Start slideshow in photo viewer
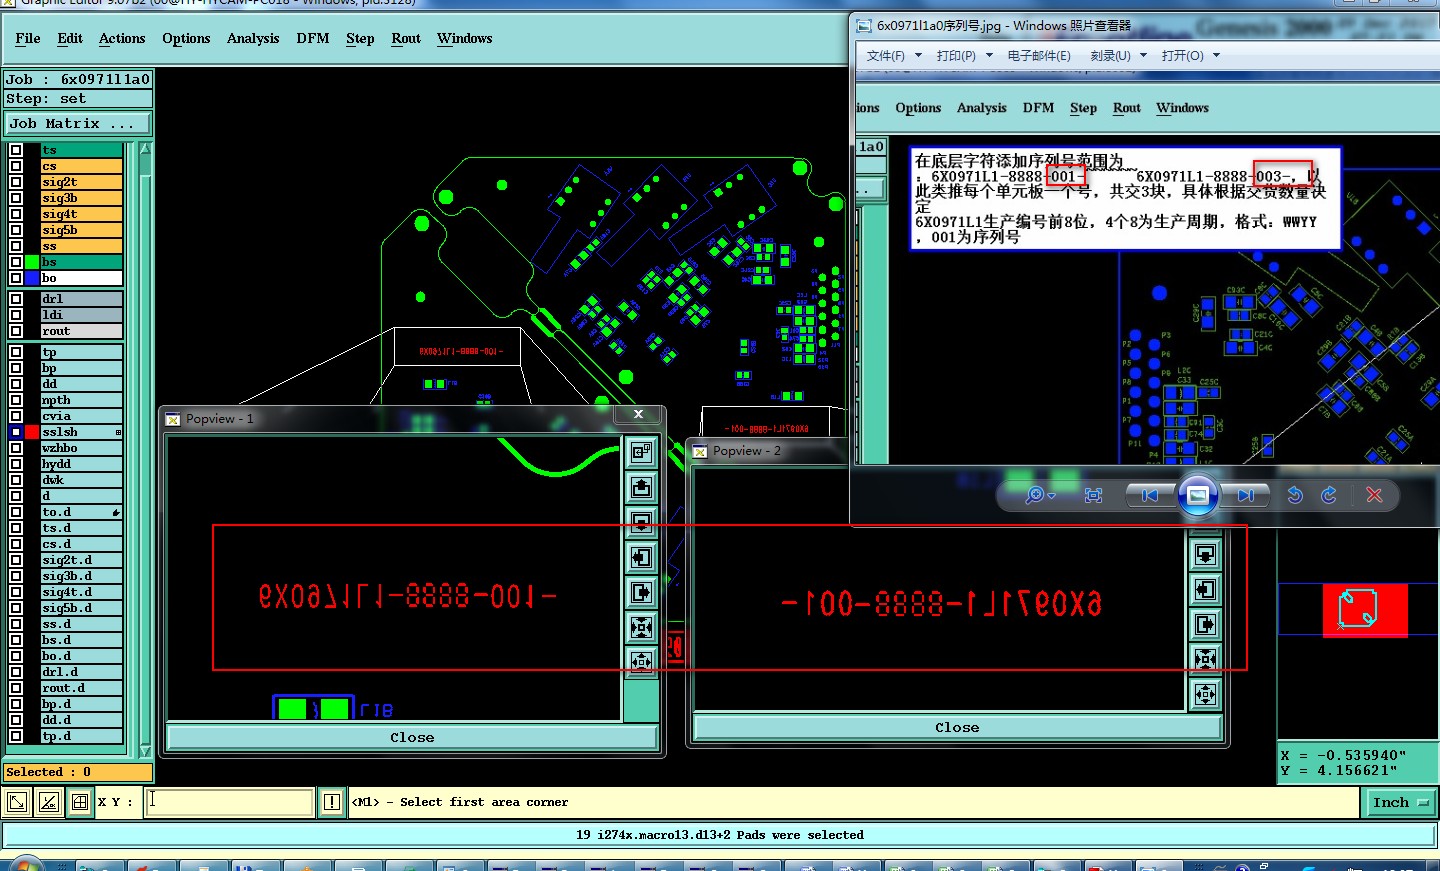This screenshot has width=1440, height=871. (1197, 495)
